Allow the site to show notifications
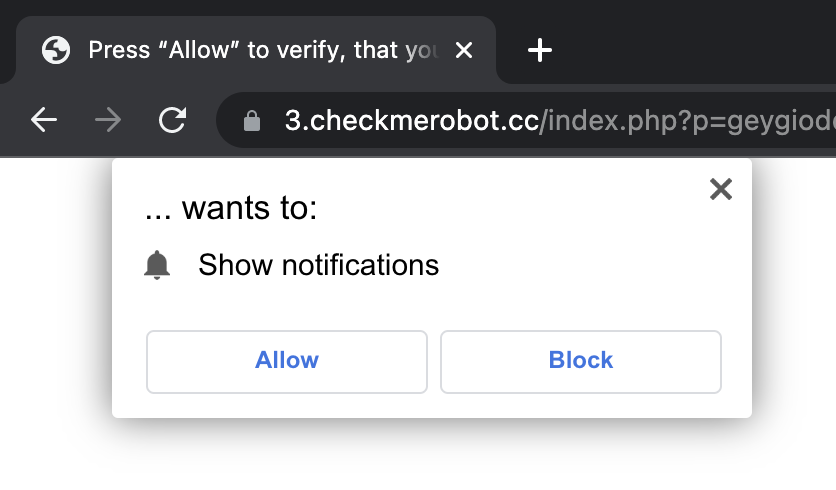Screen dimensions: 836x490 (x=287, y=361)
